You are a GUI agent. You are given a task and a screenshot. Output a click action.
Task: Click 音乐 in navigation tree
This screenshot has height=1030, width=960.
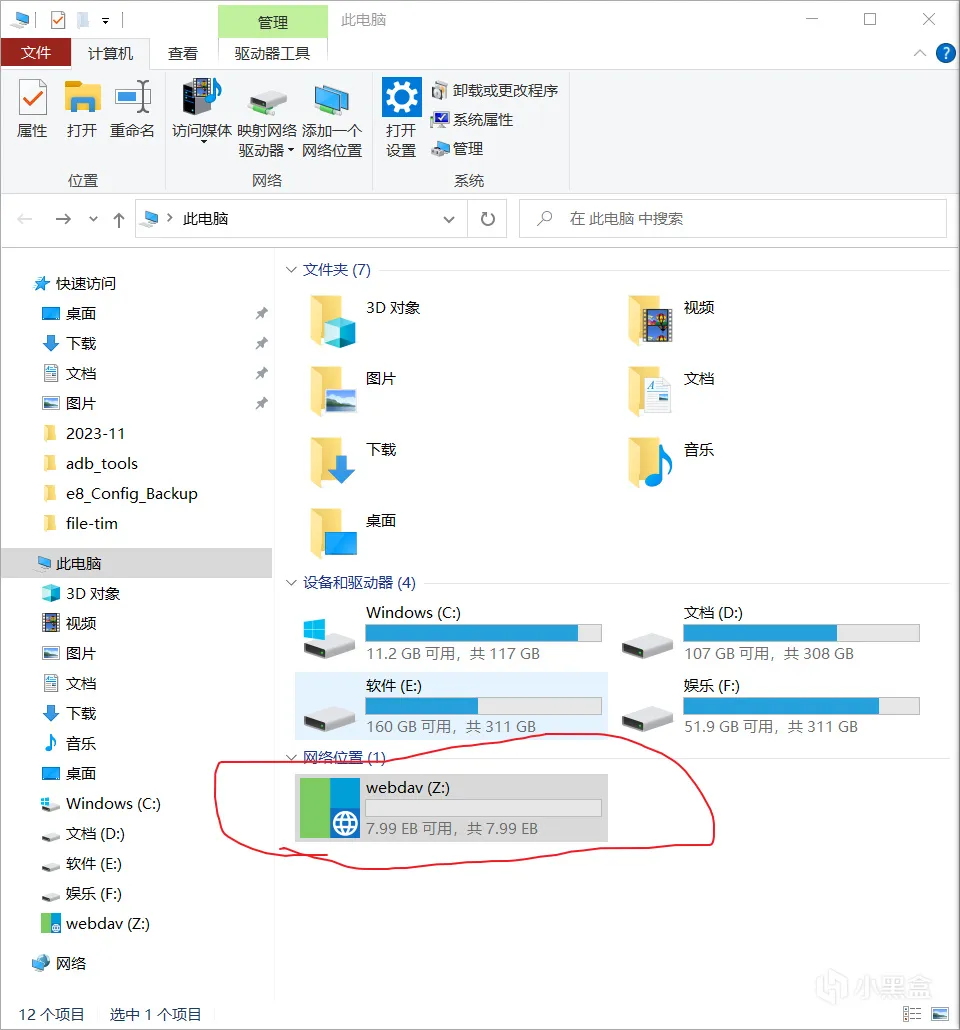(81, 744)
